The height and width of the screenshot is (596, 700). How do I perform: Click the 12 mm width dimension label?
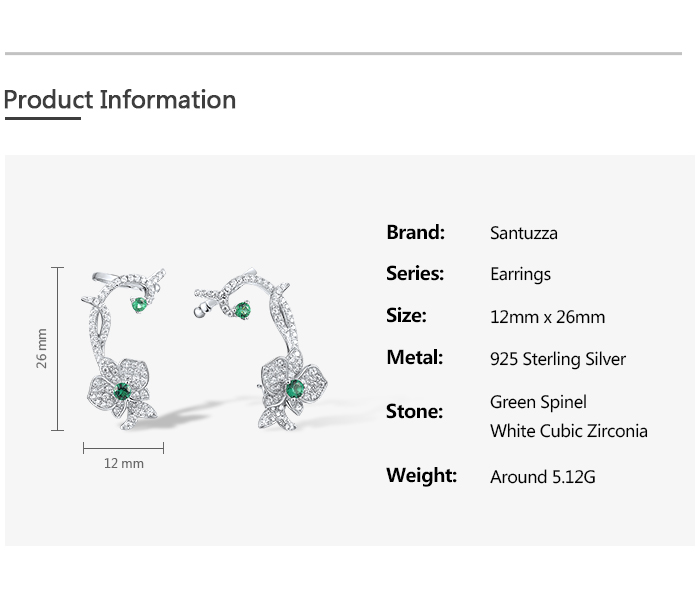pos(124,464)
